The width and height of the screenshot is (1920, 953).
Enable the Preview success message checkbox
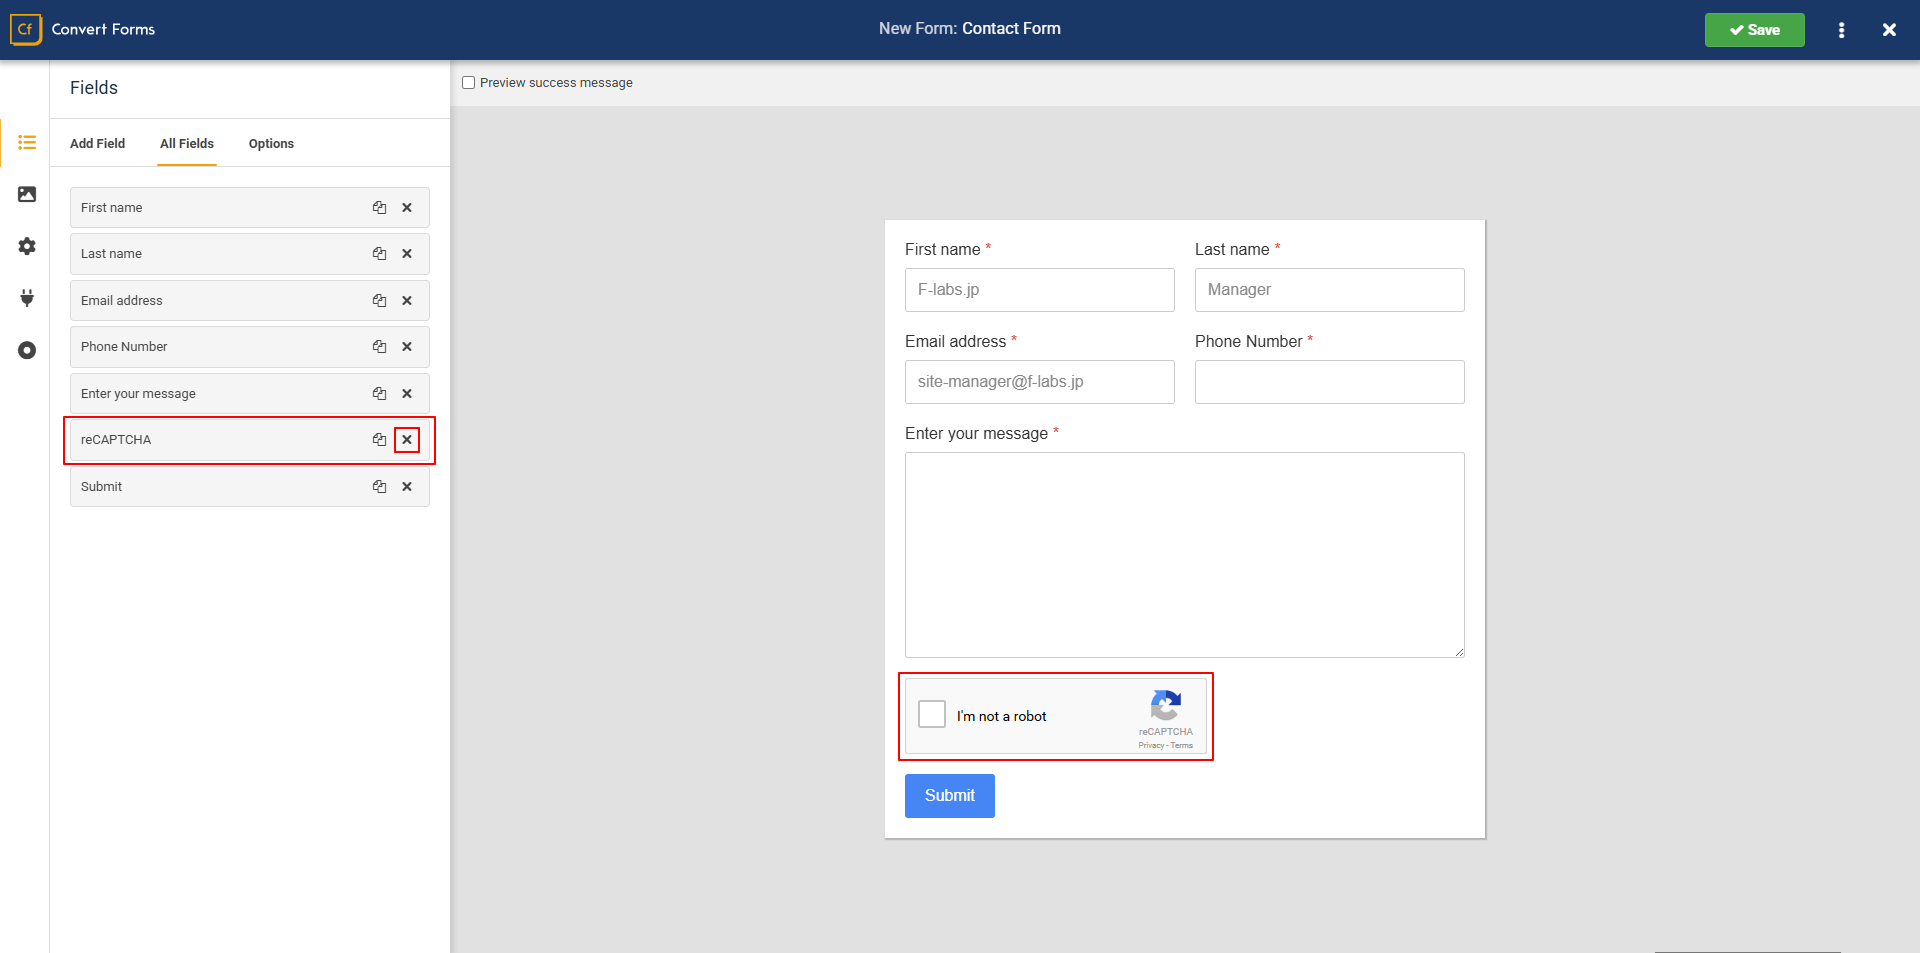point(468,82)
